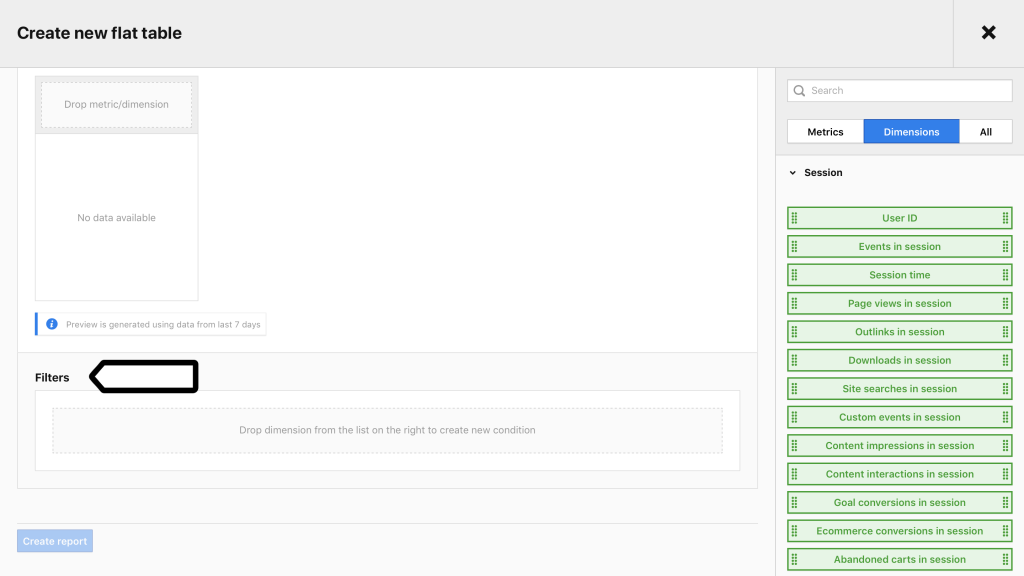Collapse the Session group chevron
Image resolution: width=1024 pixels, height=576 pixels.
click(x=793, y=172)
